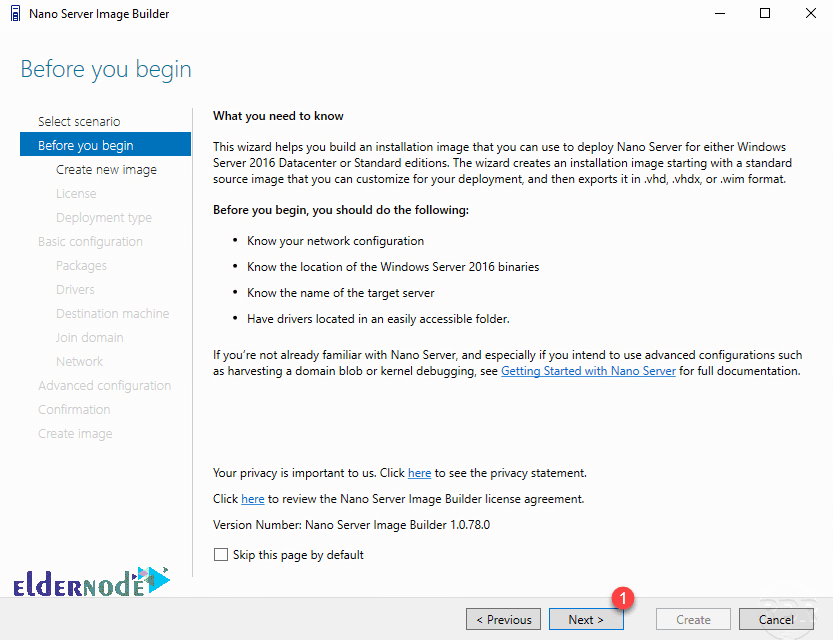Open Getting Started with Nano Server link
Viewport: 833px width, 640px height.
588,371
